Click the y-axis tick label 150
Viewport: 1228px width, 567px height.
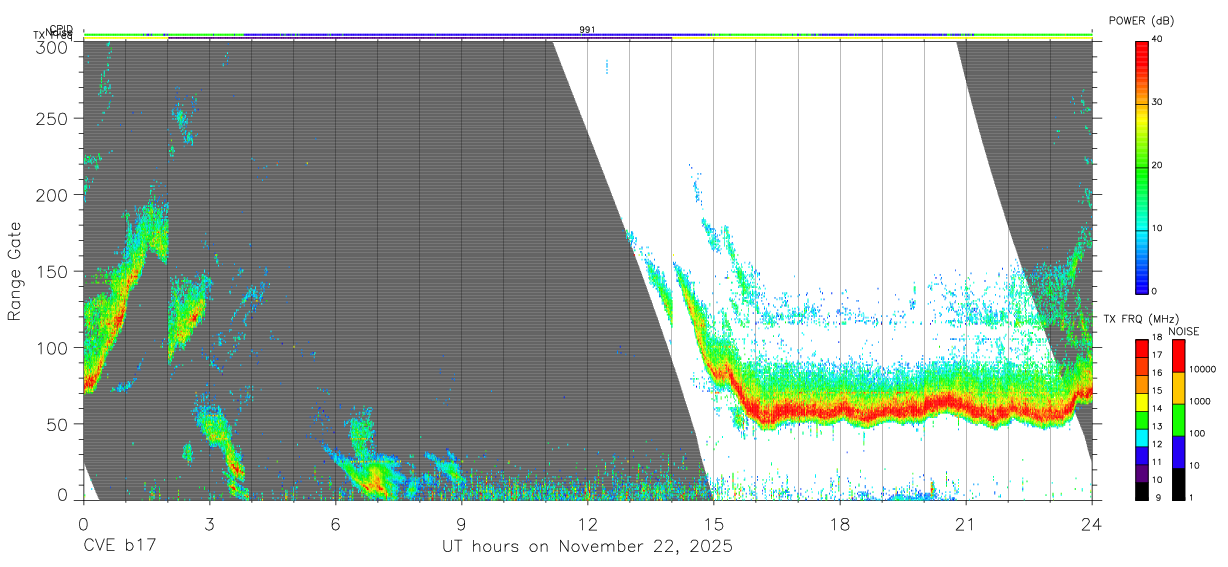53,271
